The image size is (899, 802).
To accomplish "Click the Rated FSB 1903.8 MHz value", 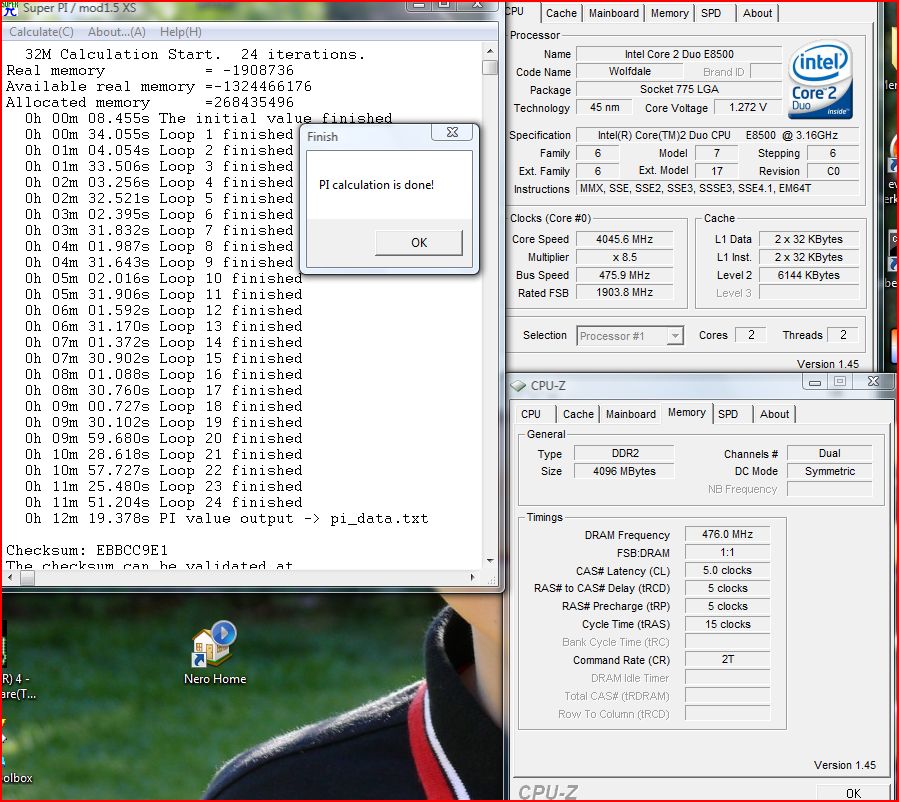I will point(624,292).
